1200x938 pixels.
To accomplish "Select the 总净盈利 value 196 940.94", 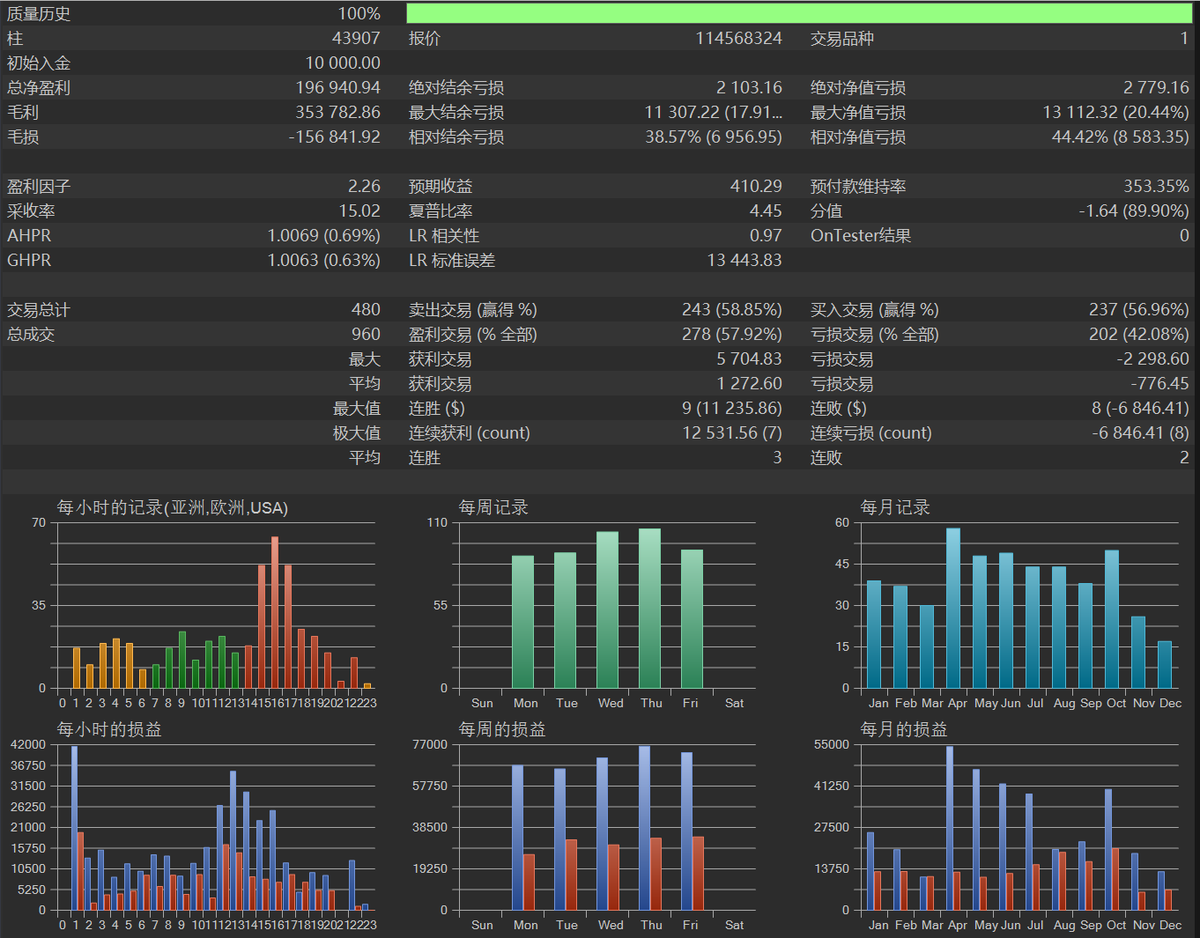I will click(338, 88).
